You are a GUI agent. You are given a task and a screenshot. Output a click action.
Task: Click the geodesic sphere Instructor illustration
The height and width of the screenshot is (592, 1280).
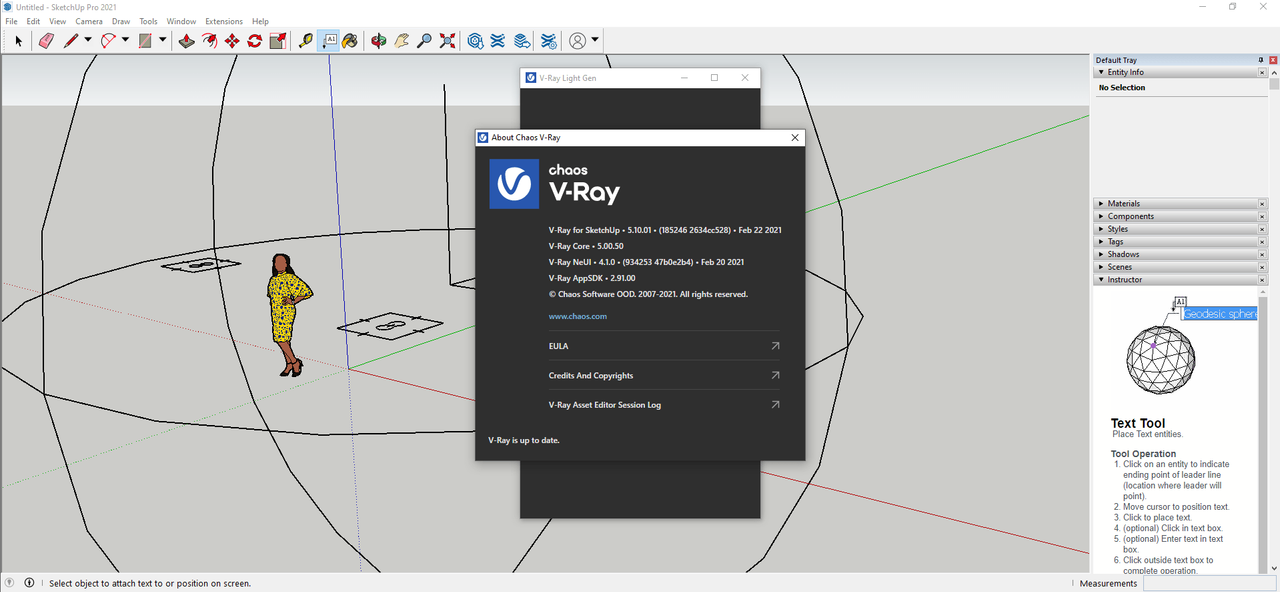[1160, 358]
